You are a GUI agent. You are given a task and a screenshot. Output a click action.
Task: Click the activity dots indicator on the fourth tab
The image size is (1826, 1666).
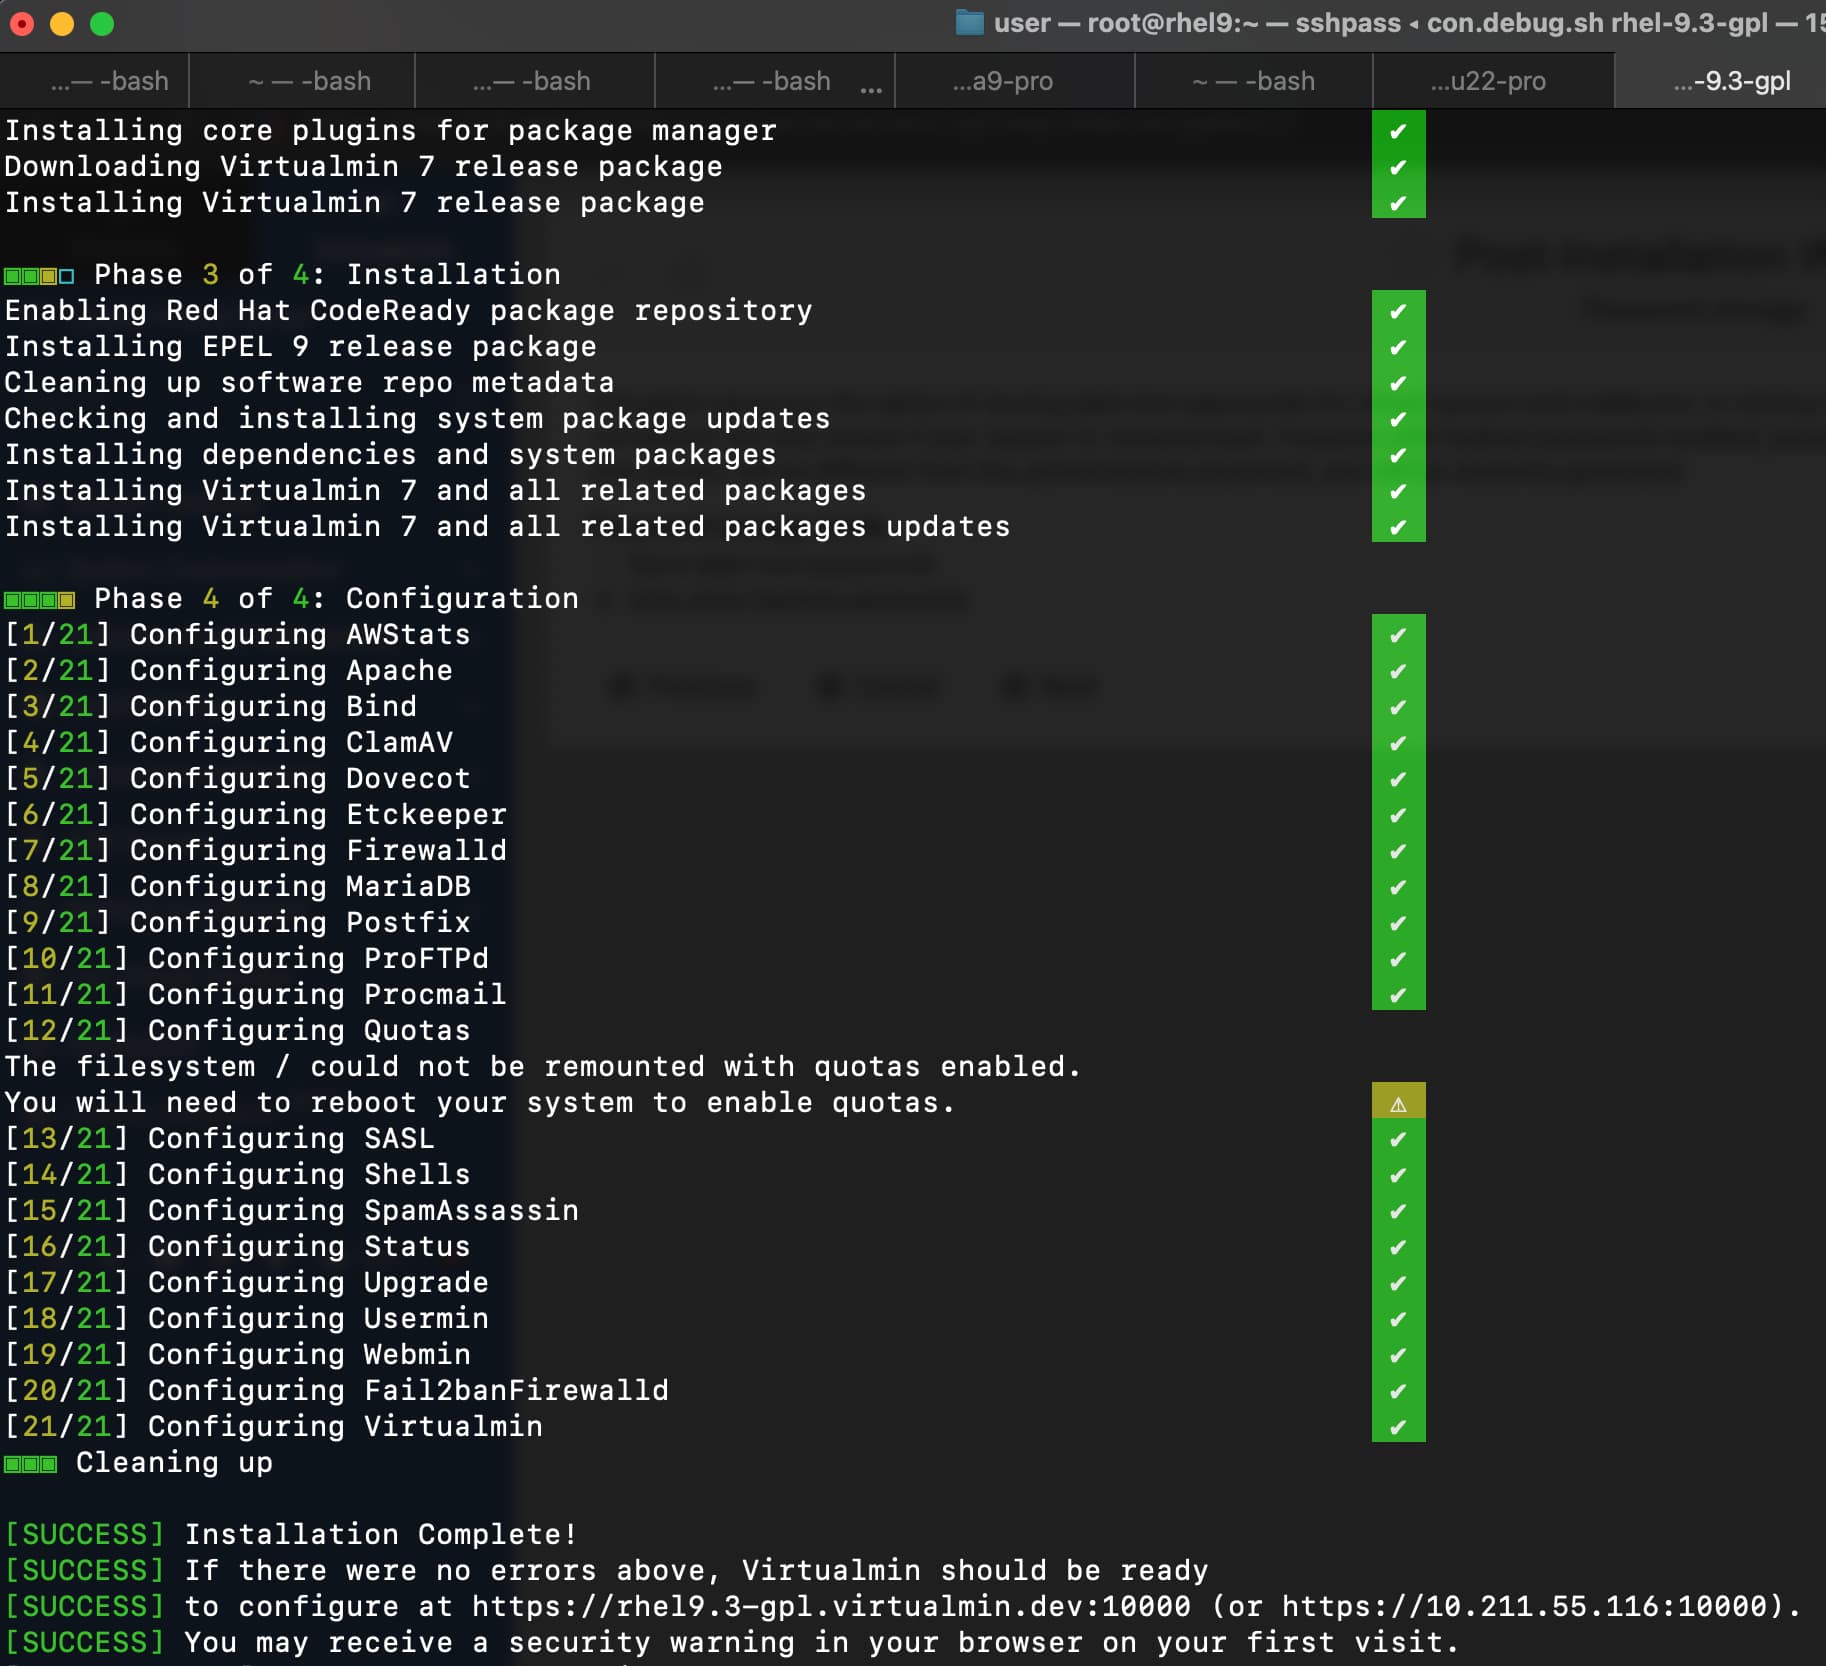(x=871, y=89)
